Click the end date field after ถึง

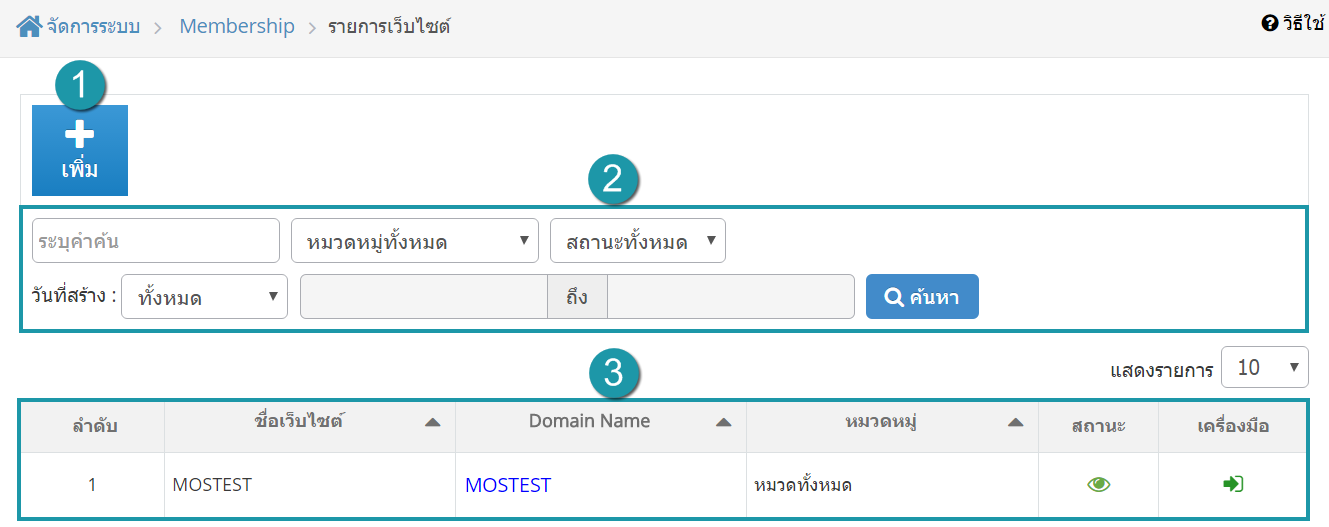pos(731,297)
